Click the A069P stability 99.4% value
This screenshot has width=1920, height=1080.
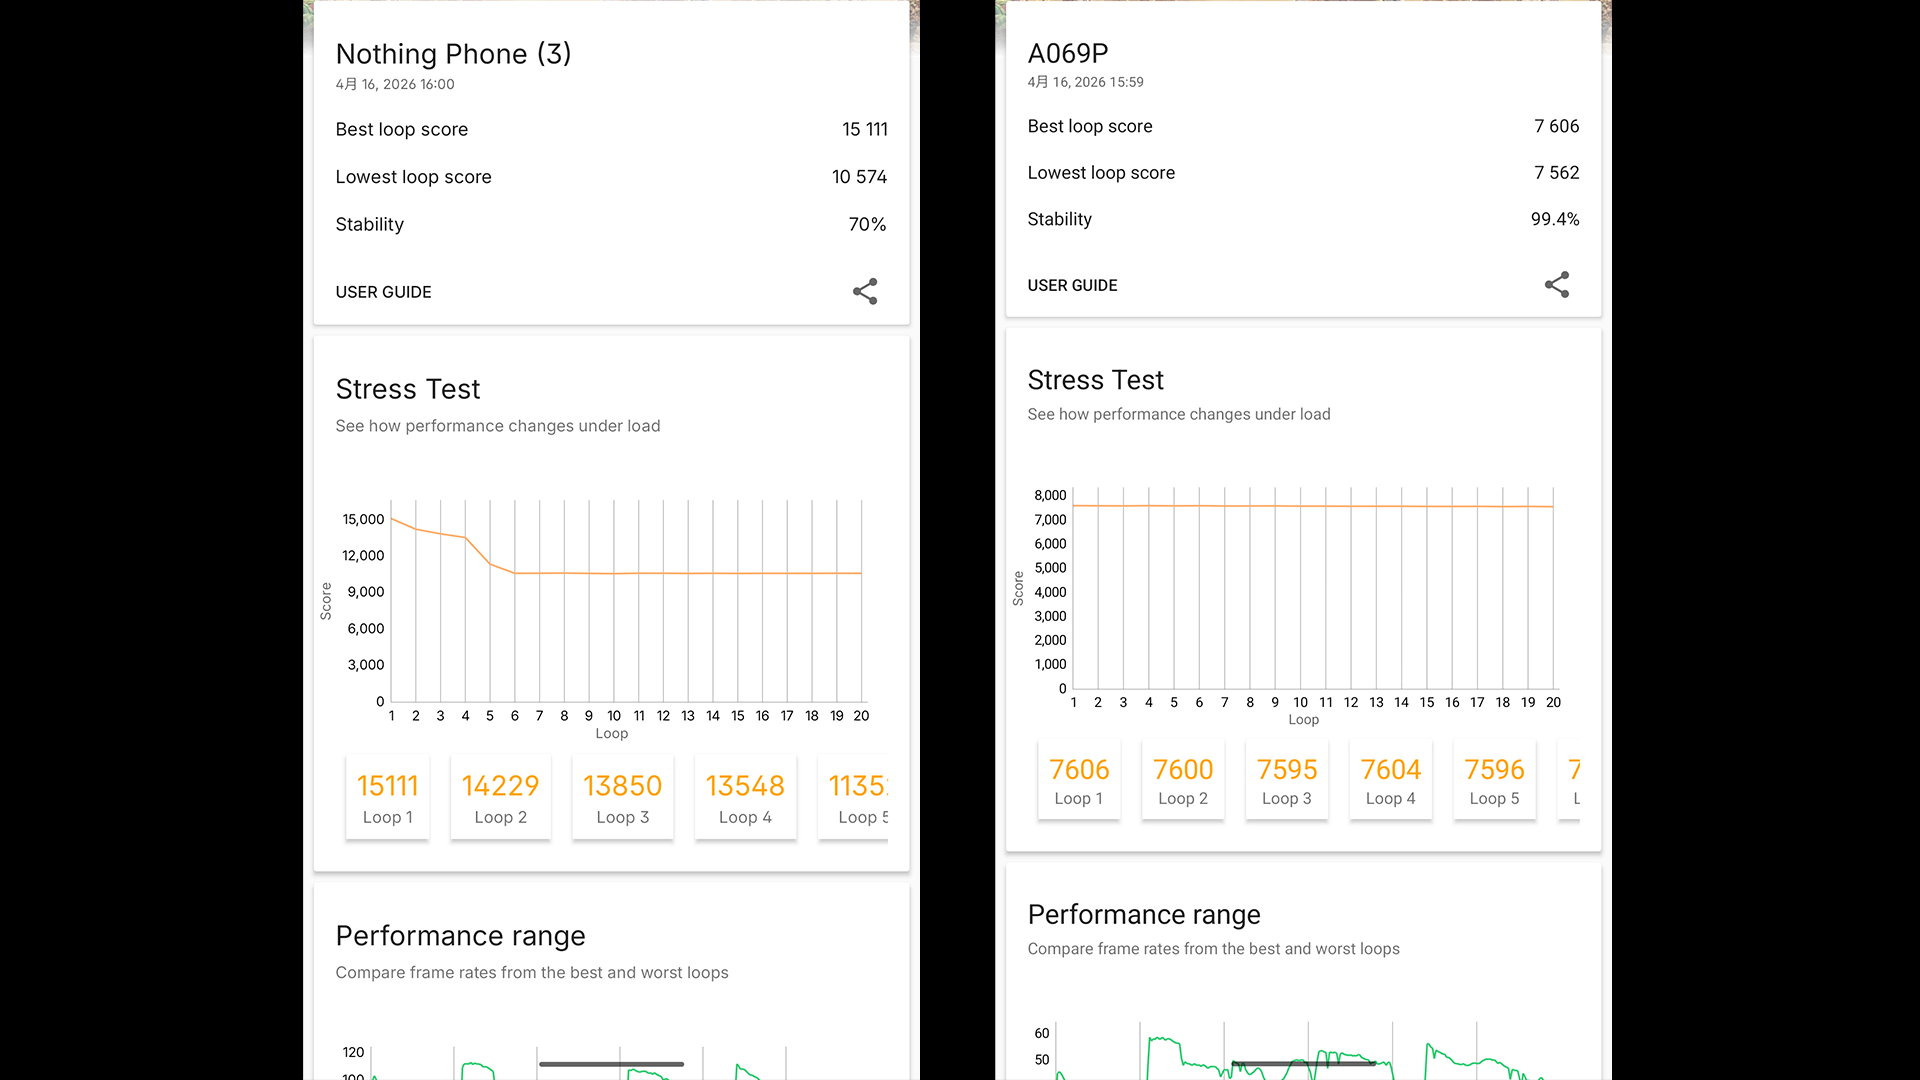[x=1554, y=219]
